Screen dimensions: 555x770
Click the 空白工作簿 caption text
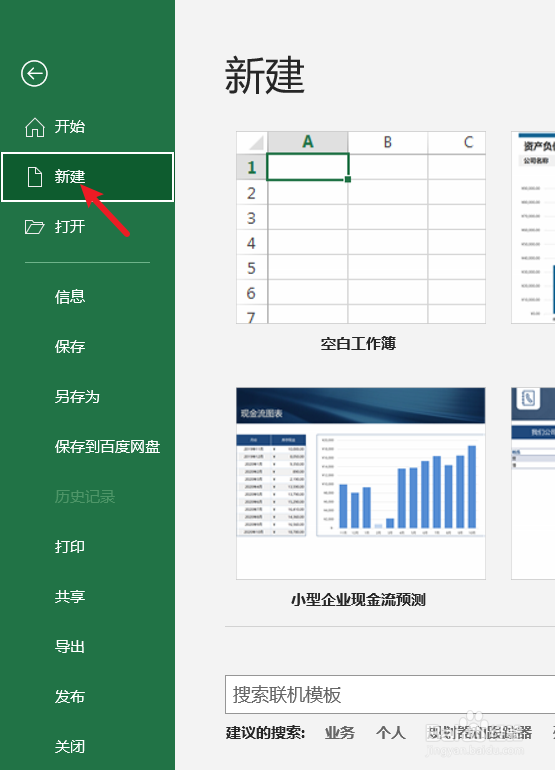click(x=359, y=343)
